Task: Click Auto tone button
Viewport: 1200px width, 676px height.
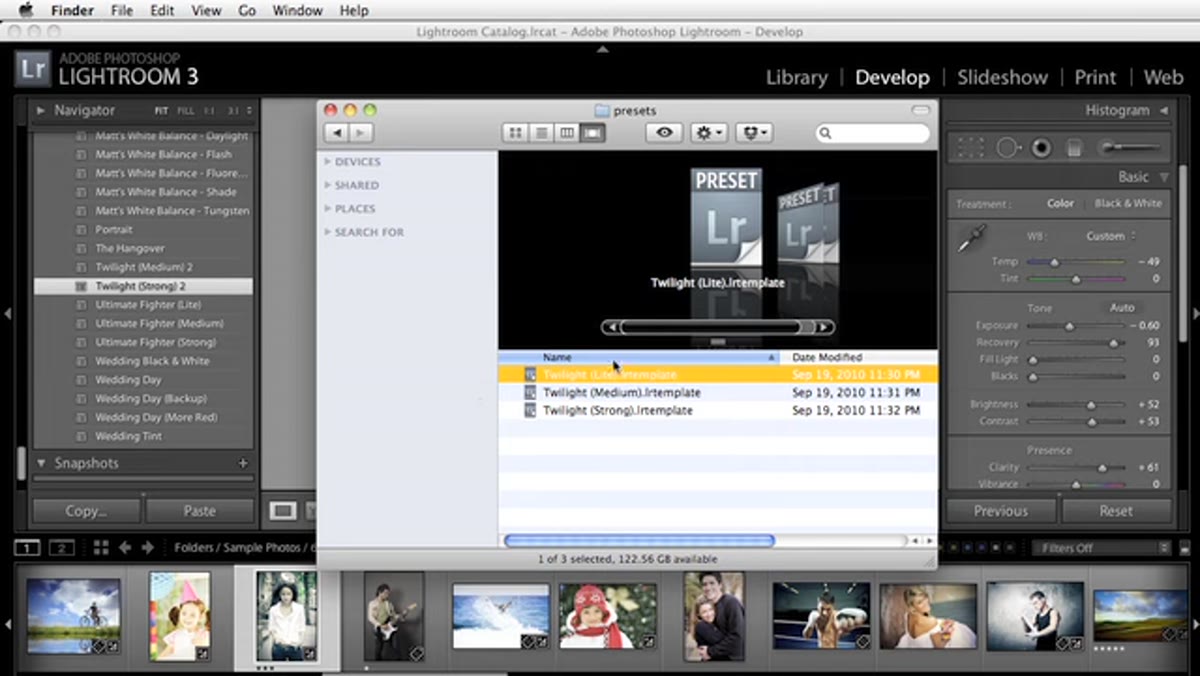Action: click(1122, 308)
